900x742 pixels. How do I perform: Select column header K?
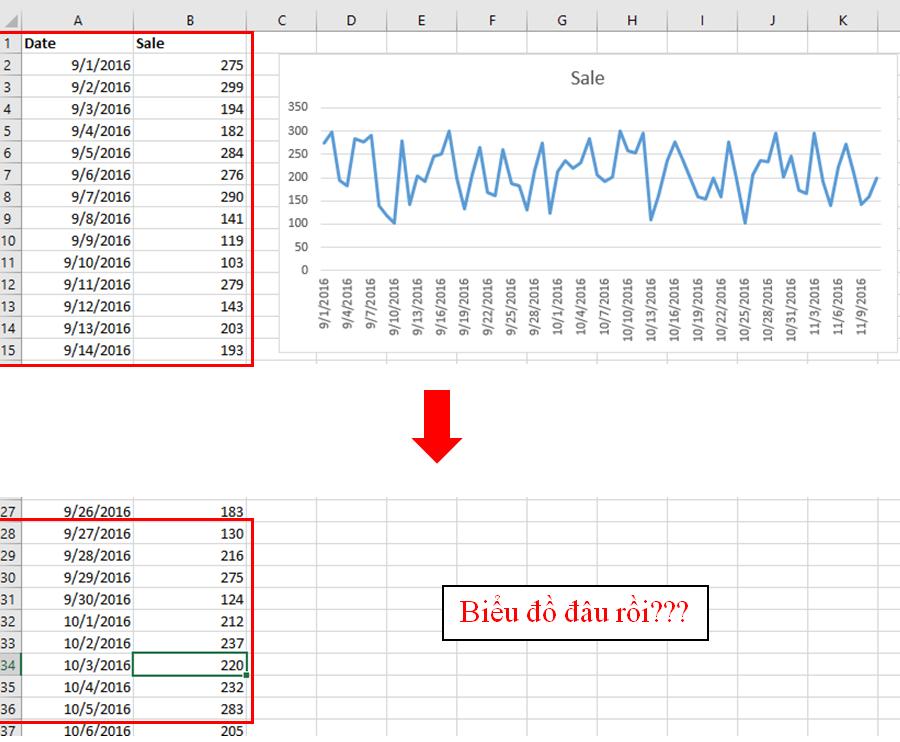(842, 20)
